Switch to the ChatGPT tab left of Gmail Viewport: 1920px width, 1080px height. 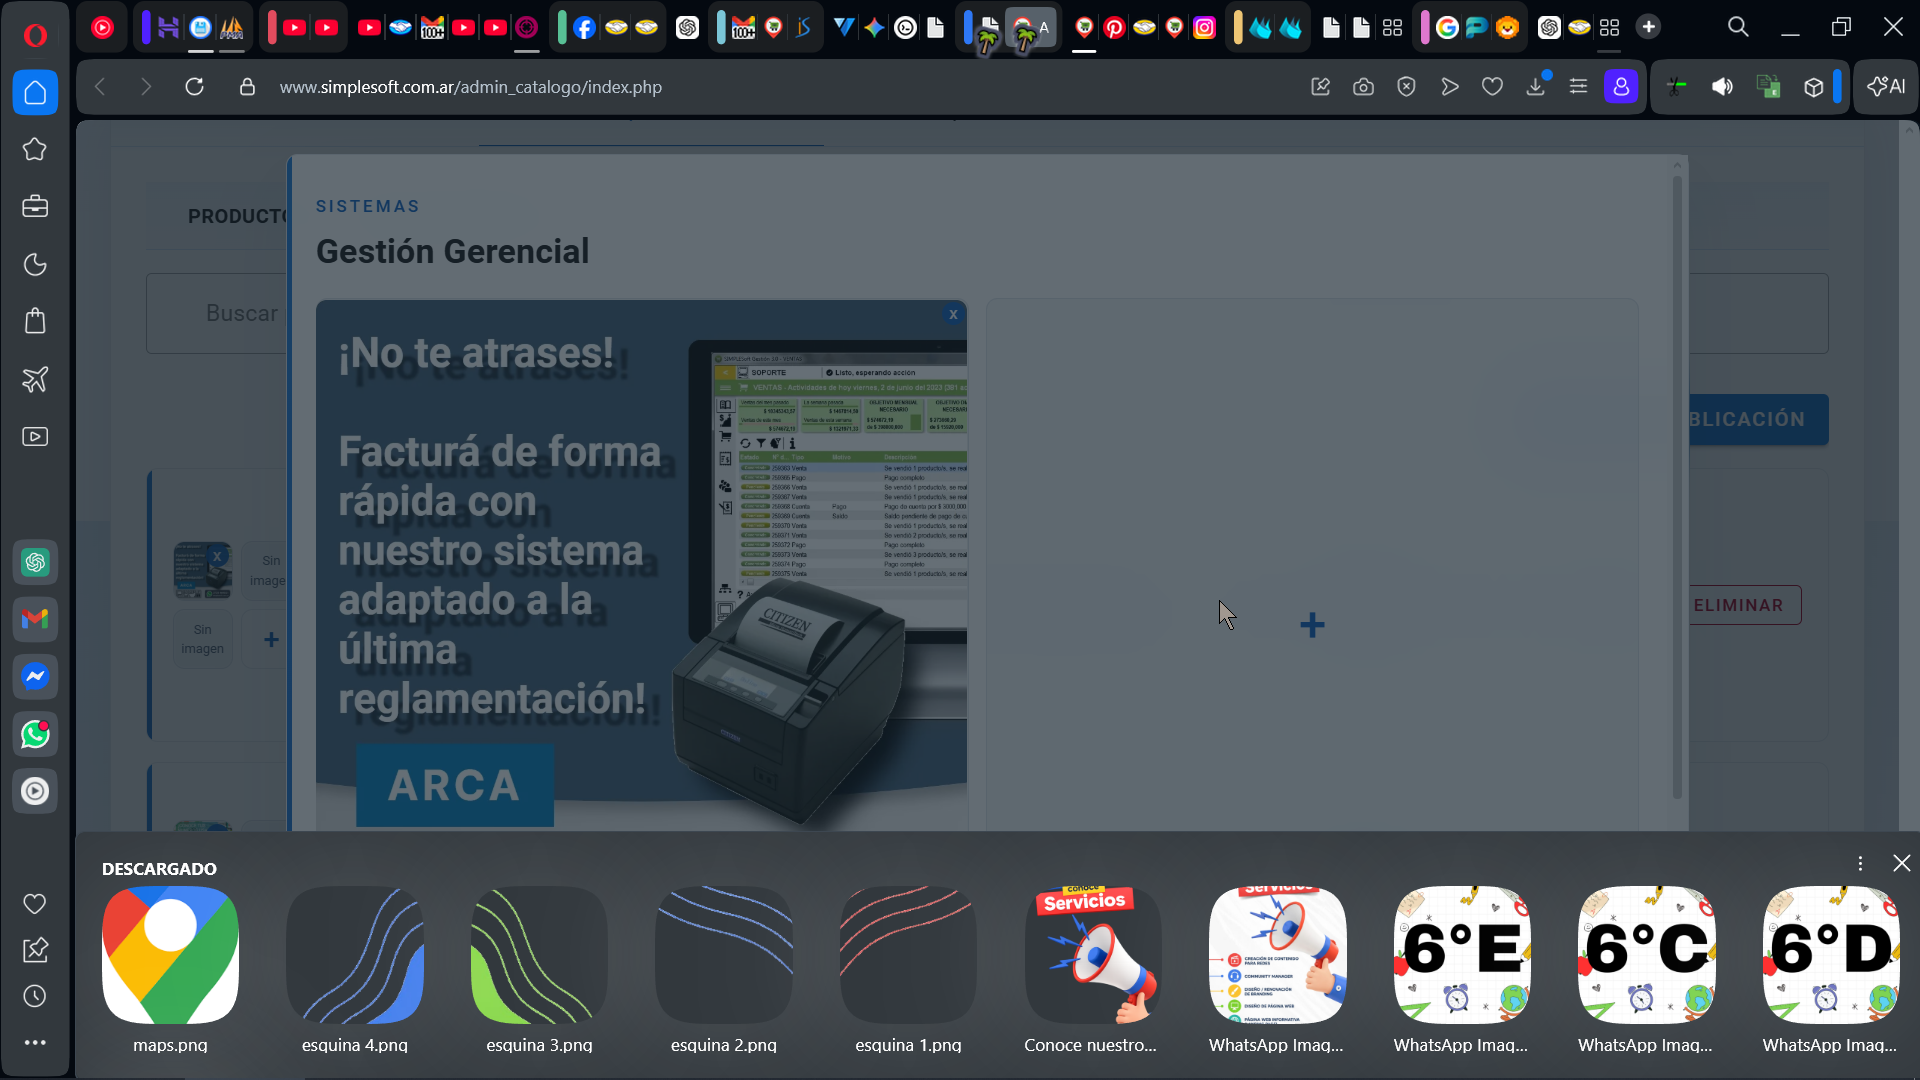click(x=687, y=28)
